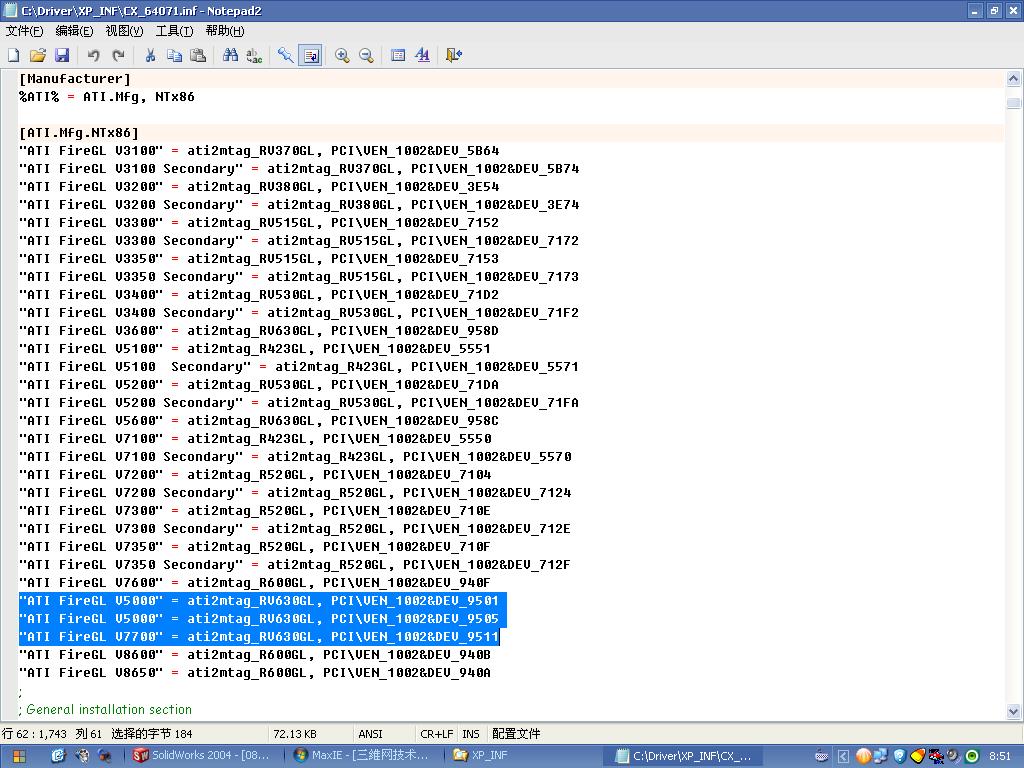The width and height of the screenshot is (1024, 768).
Task: Create a new document with the blank-page icon
Action: tap(14, 56)
